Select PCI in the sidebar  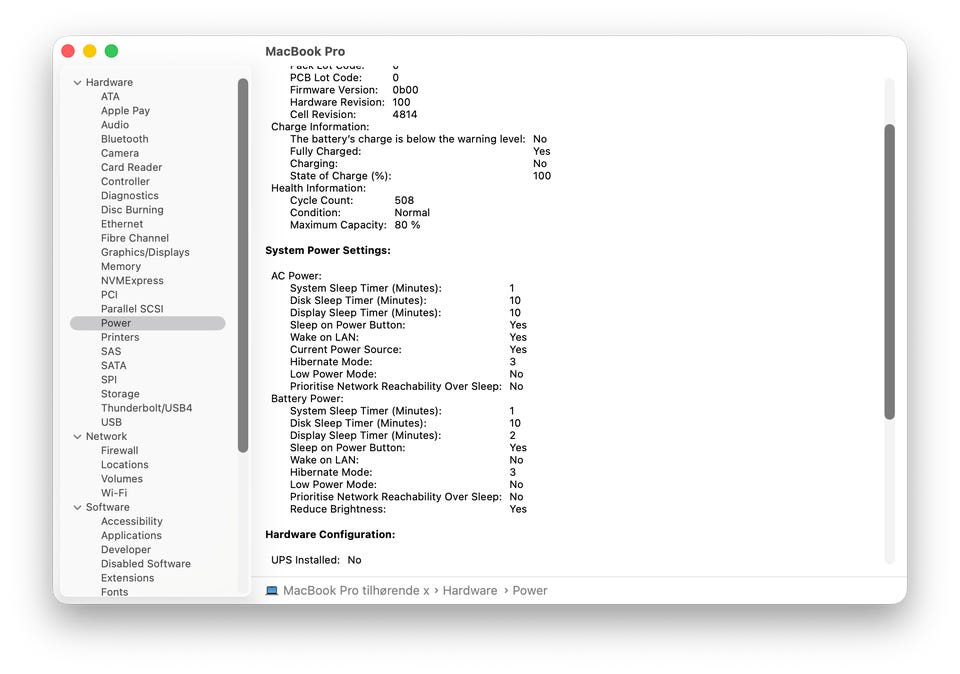pos(109,294)
